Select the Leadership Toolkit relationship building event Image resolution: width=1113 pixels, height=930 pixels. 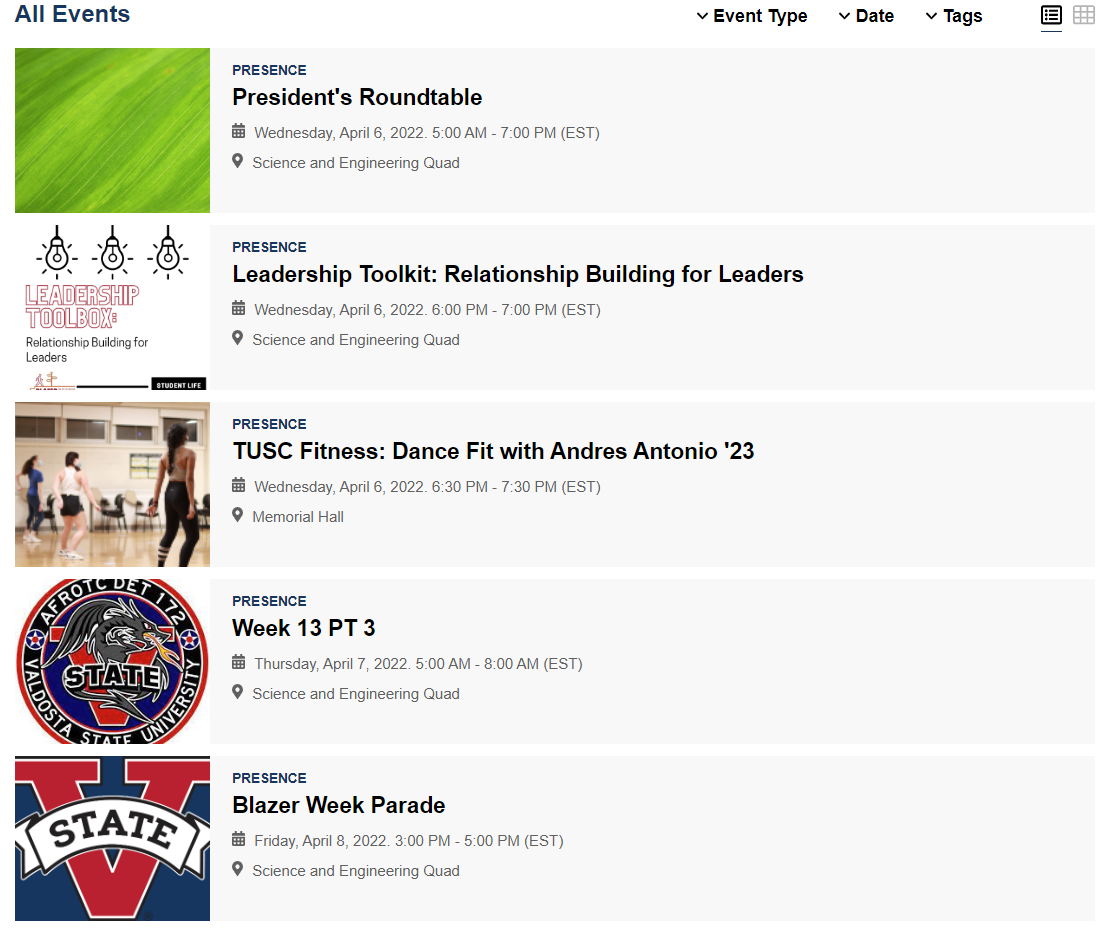click(518, 273)
